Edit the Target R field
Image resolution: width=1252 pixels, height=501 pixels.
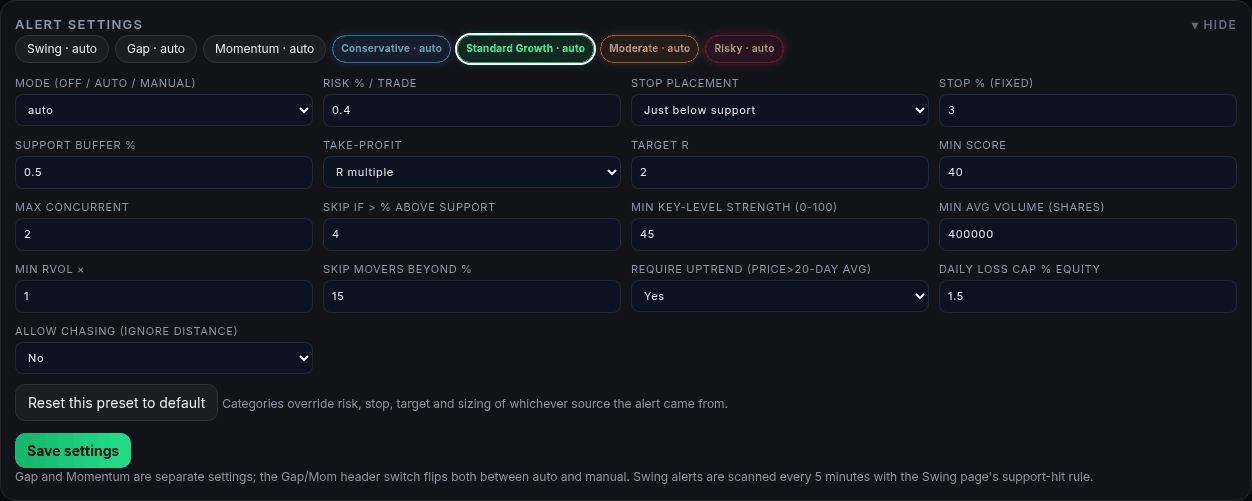[780, 172]
